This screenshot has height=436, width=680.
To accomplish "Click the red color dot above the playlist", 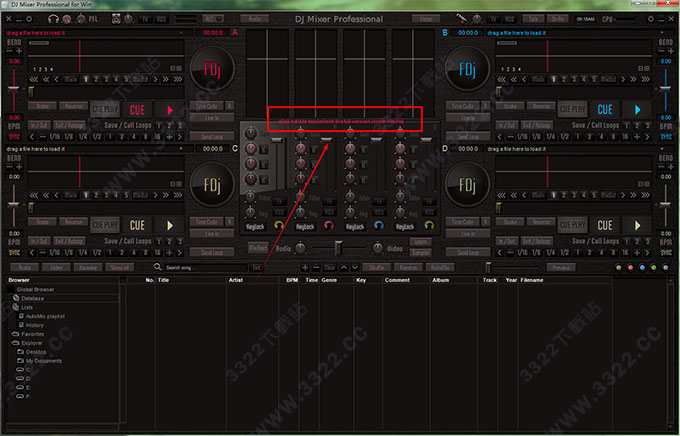I will click(631, 268).
